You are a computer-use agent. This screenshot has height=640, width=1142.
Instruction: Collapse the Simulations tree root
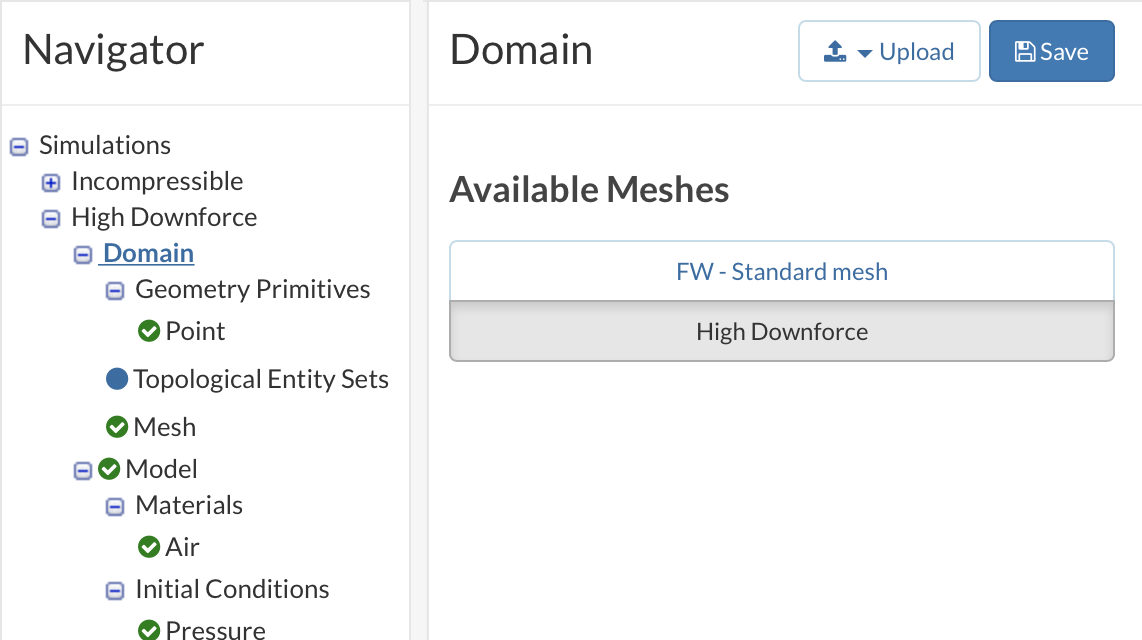pyautogui.click(x=18, y=146)
